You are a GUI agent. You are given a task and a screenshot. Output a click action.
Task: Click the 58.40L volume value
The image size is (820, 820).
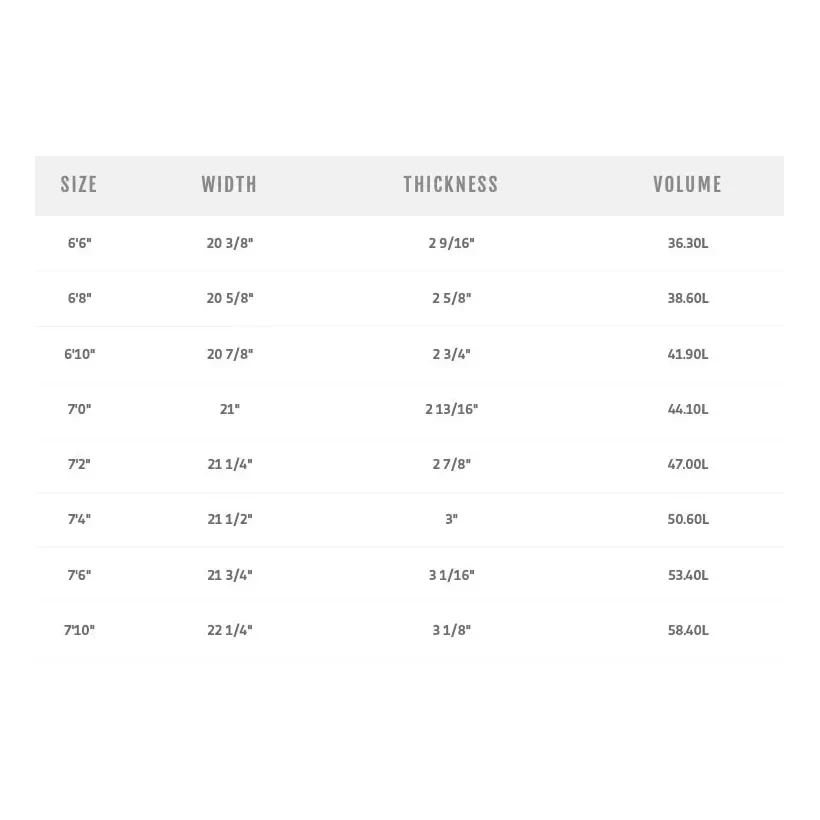688,630
